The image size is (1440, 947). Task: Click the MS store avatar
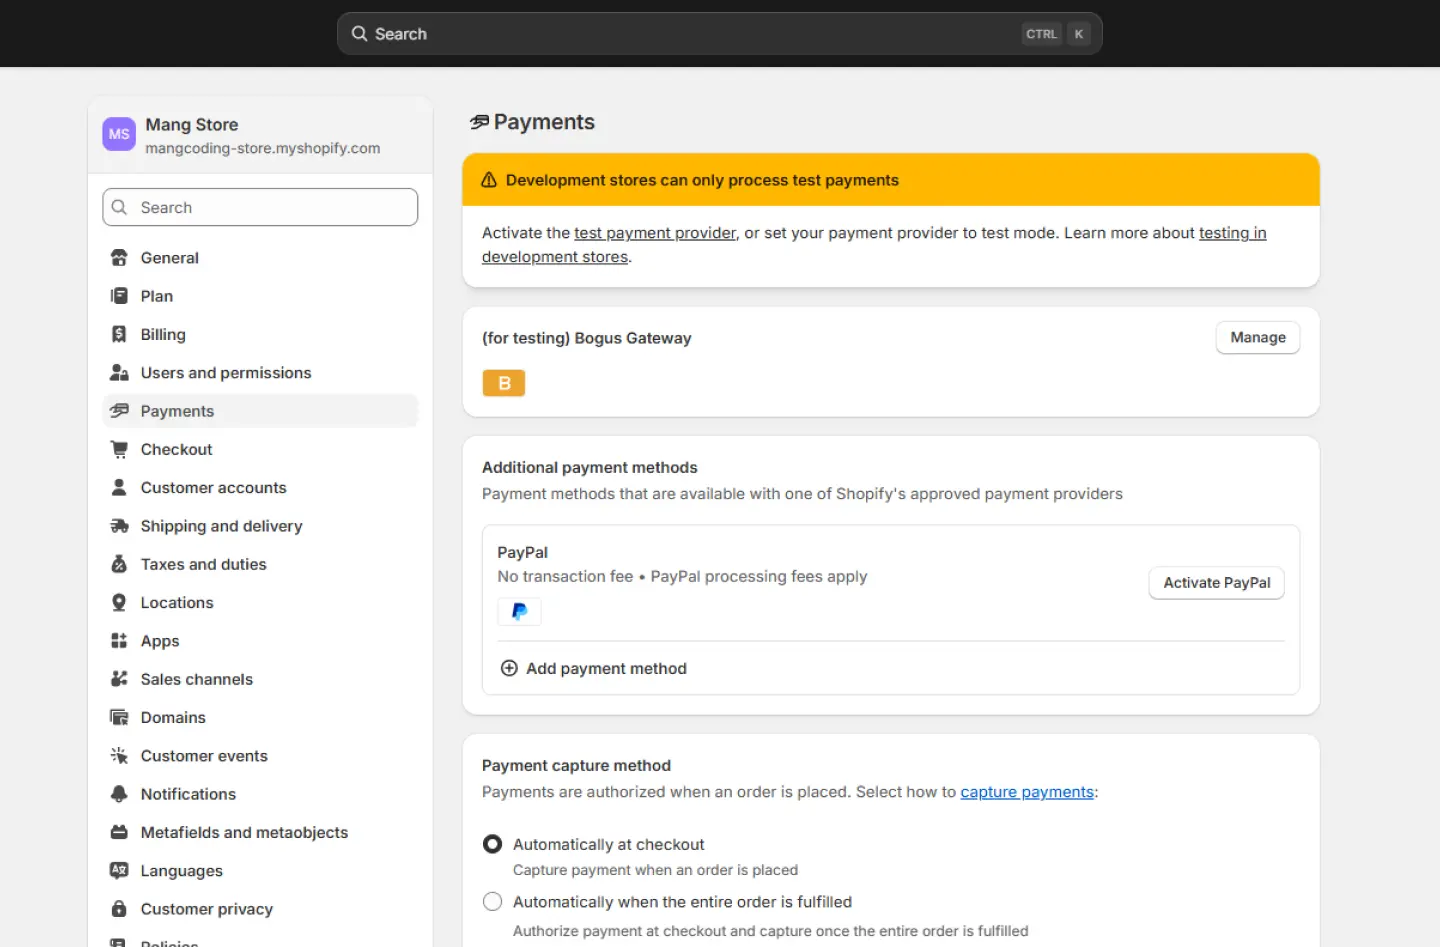coord(119,134)
